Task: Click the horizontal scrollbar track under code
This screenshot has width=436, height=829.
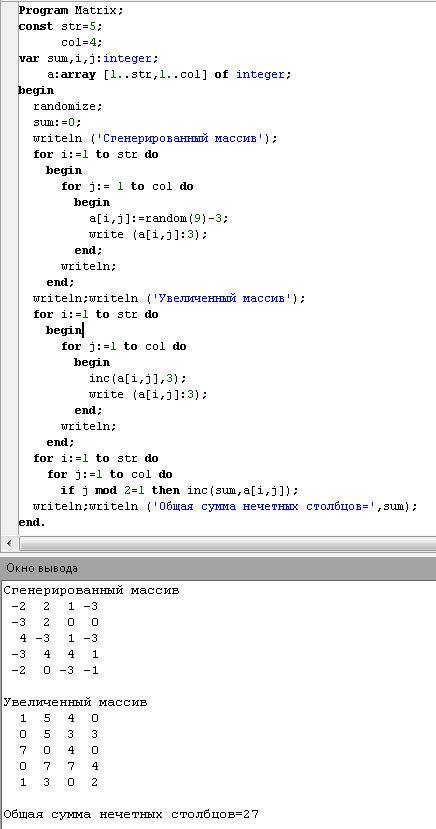Action: 227,544
